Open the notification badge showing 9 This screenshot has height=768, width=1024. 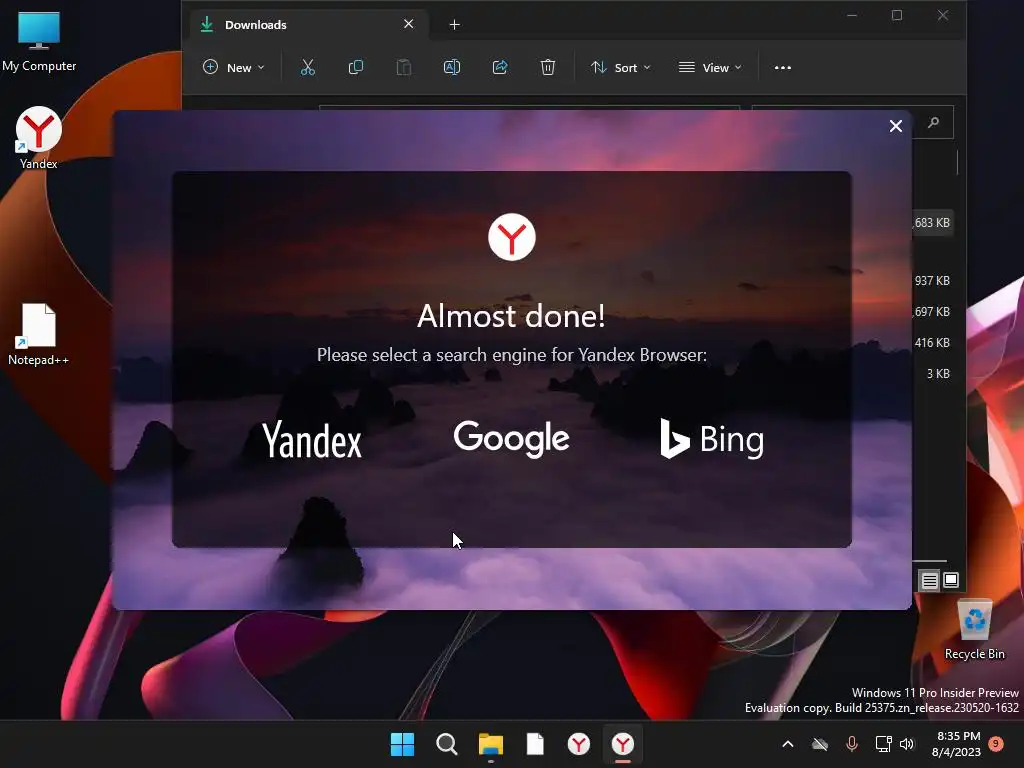996,743
